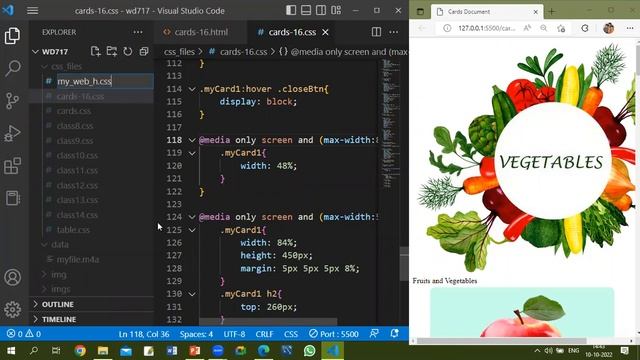Collapse the css_files folder
The height and width of the screenshot is (360, 640).
pos(45,66)
